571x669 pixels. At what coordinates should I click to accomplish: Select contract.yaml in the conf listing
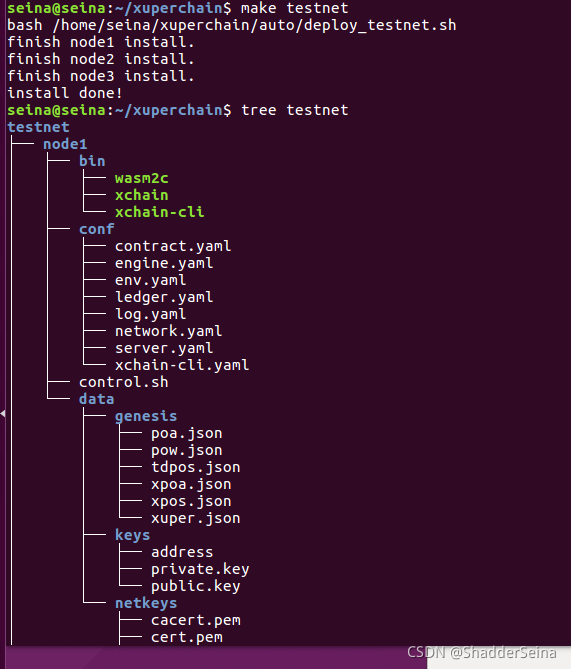click(x=173, y=246)
